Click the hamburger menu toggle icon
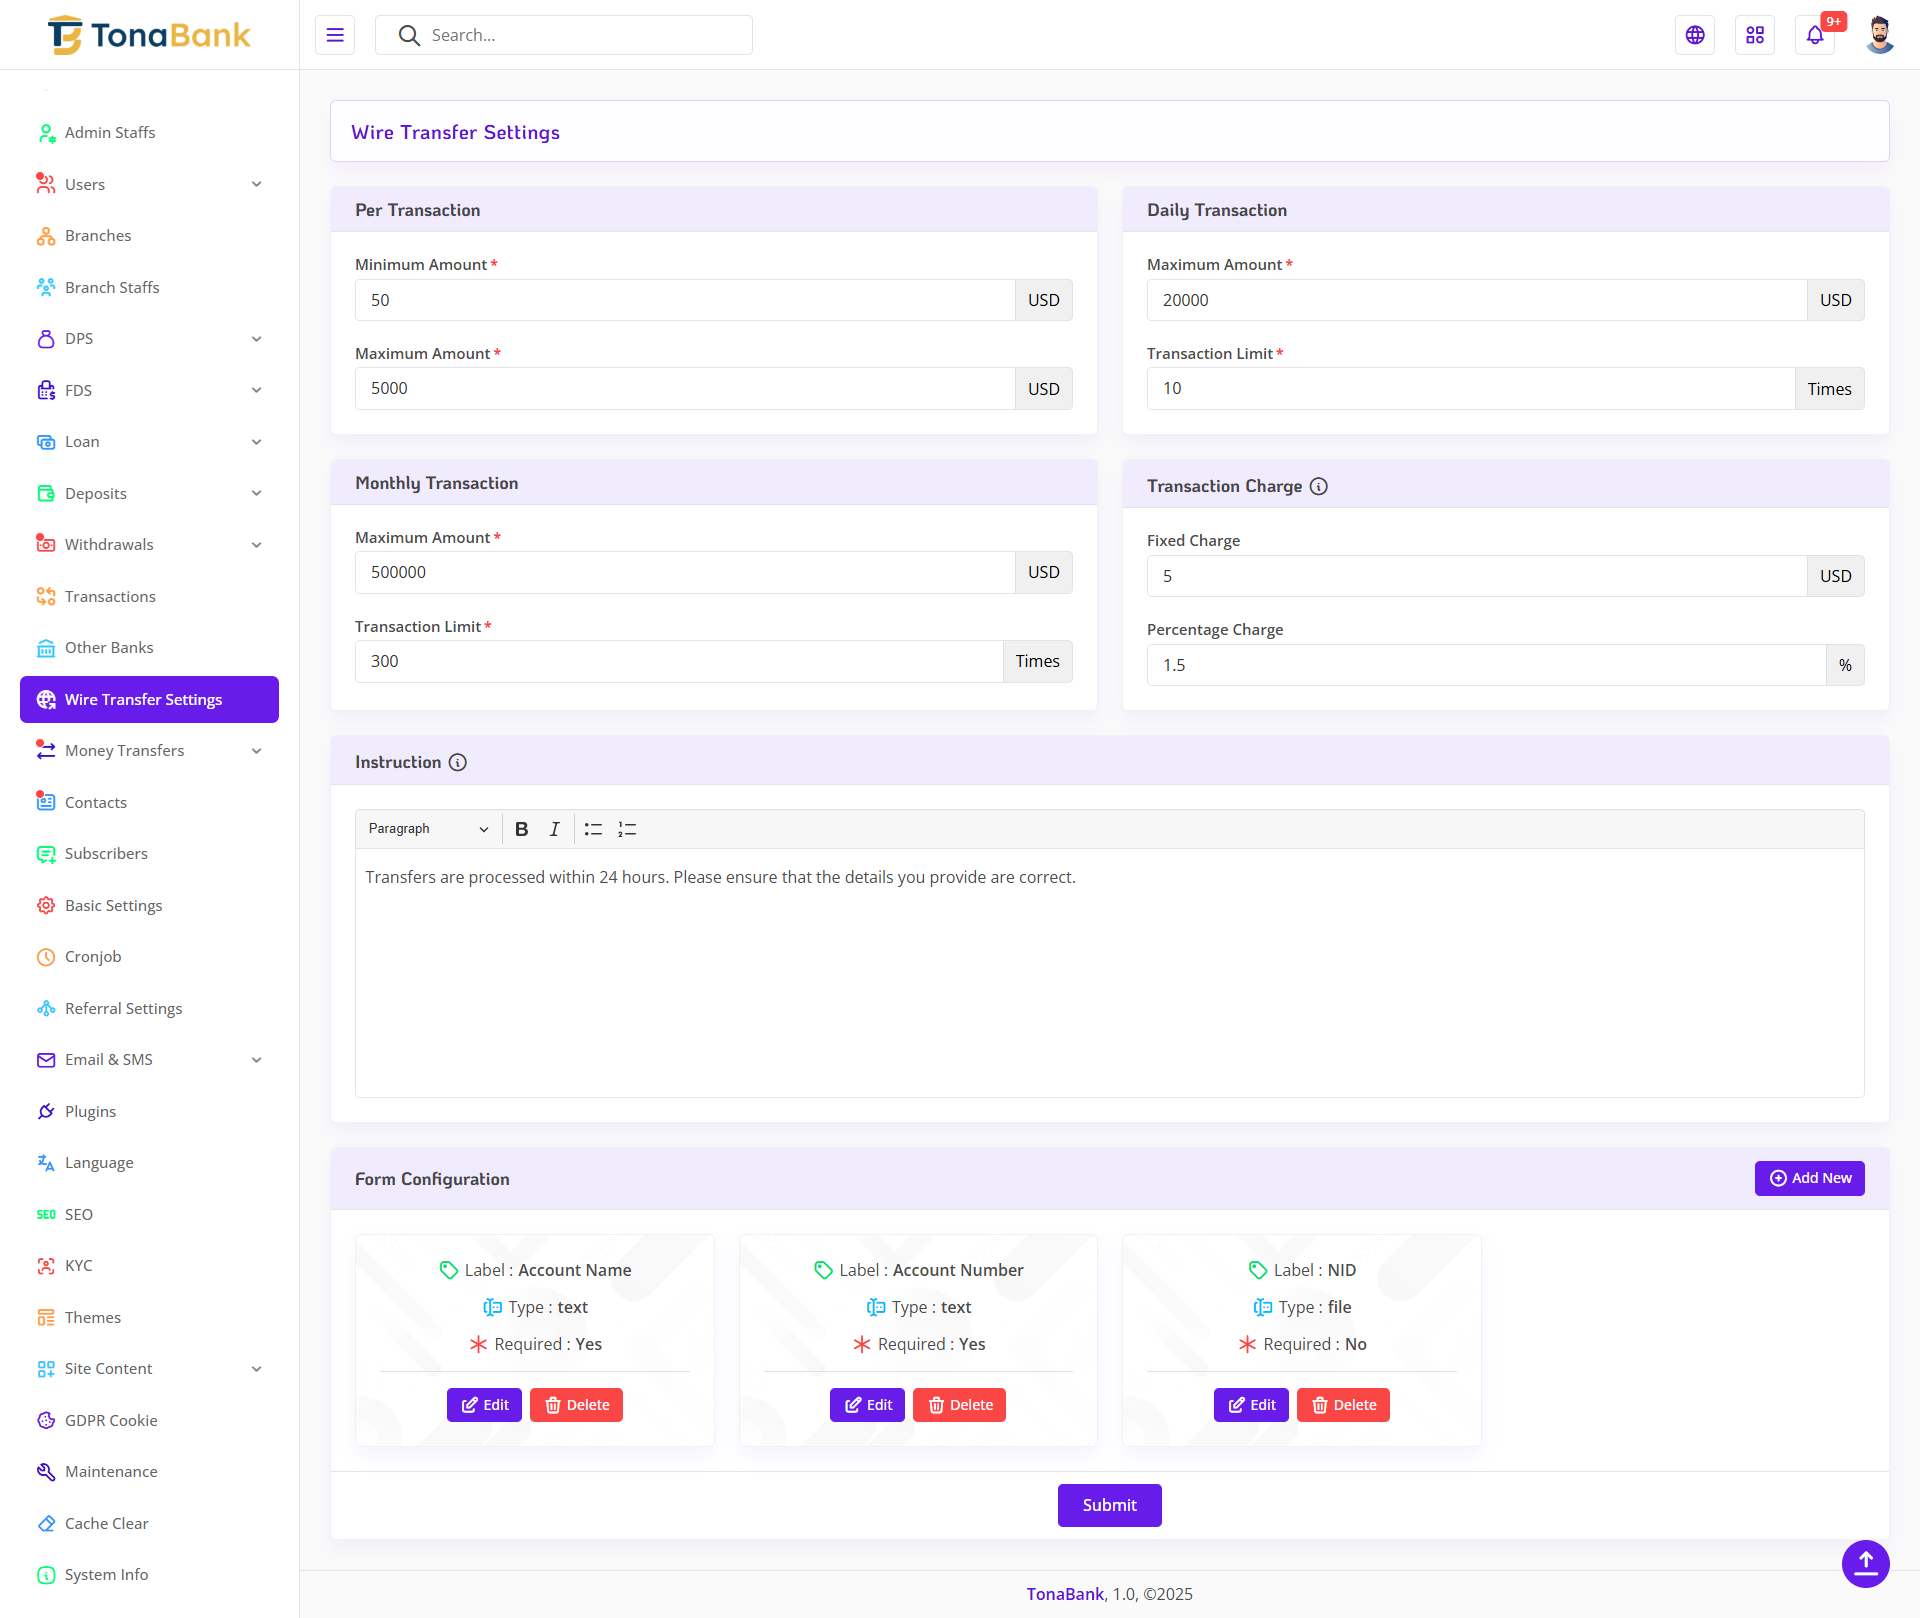Viewport: 1920px width, 1618px height. pyautogui.click(x=335, y=35)
